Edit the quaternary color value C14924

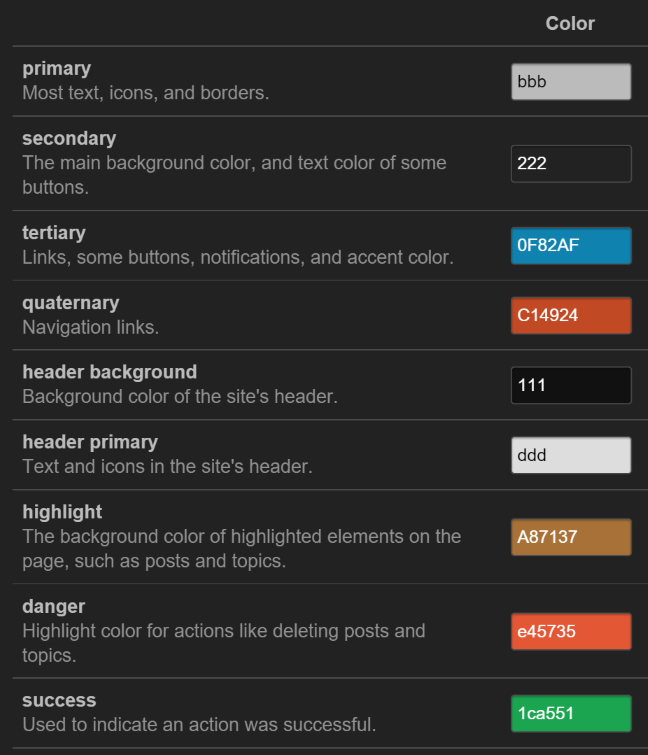pyautogui.click(x=570, y=316)
